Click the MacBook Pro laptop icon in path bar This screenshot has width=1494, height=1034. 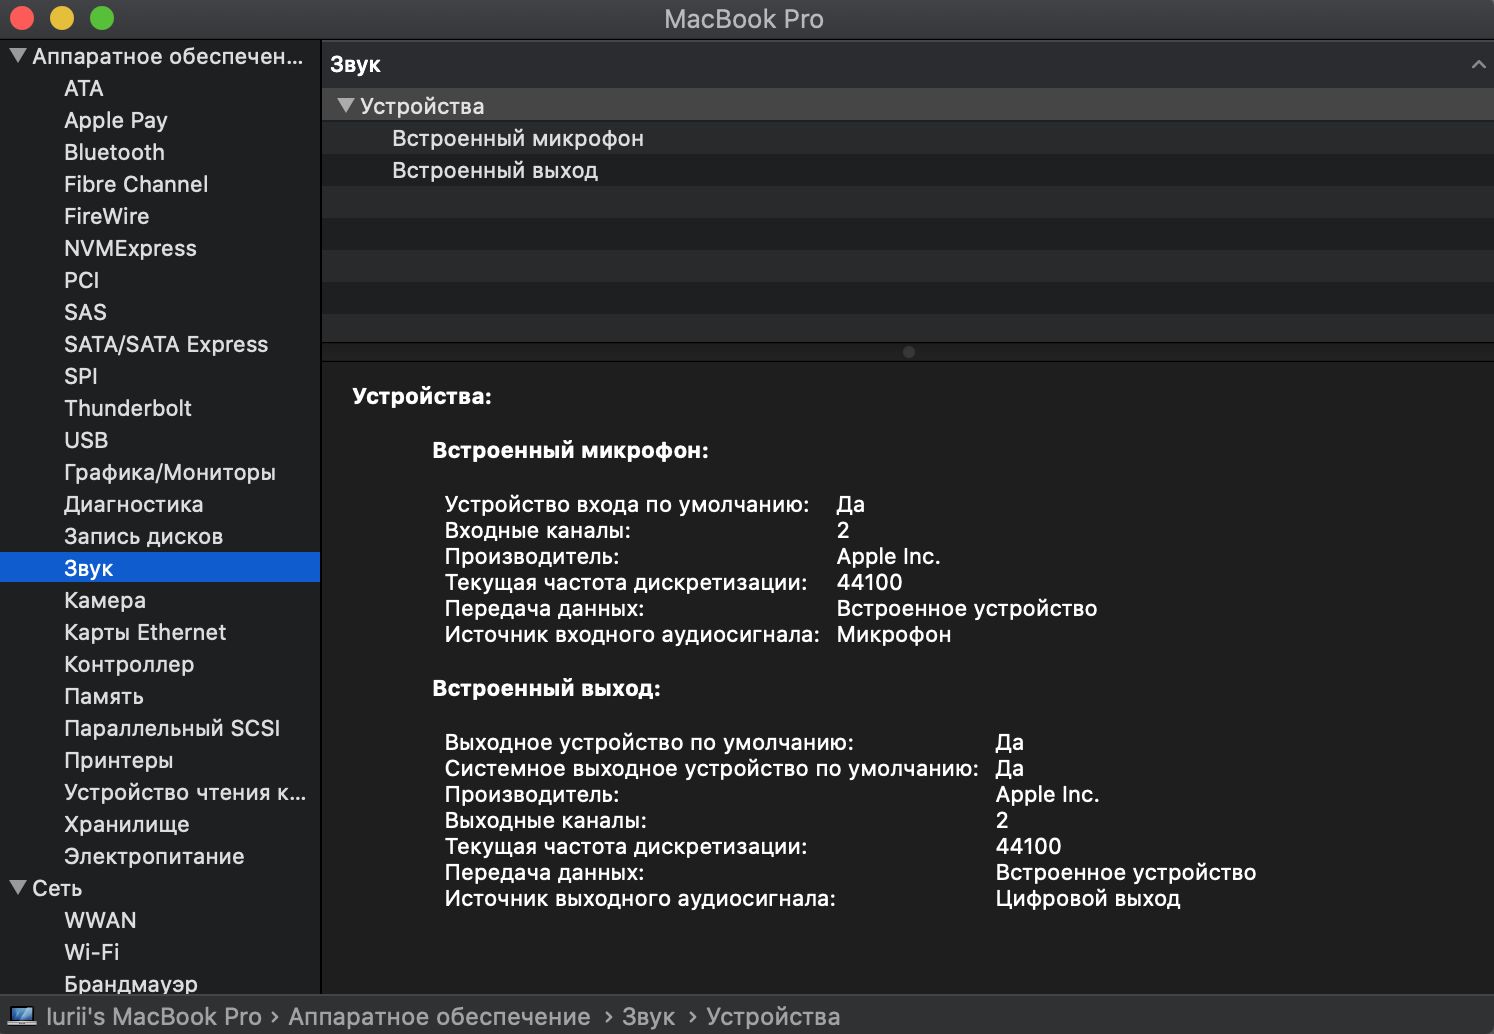[x=22, y=1016]
